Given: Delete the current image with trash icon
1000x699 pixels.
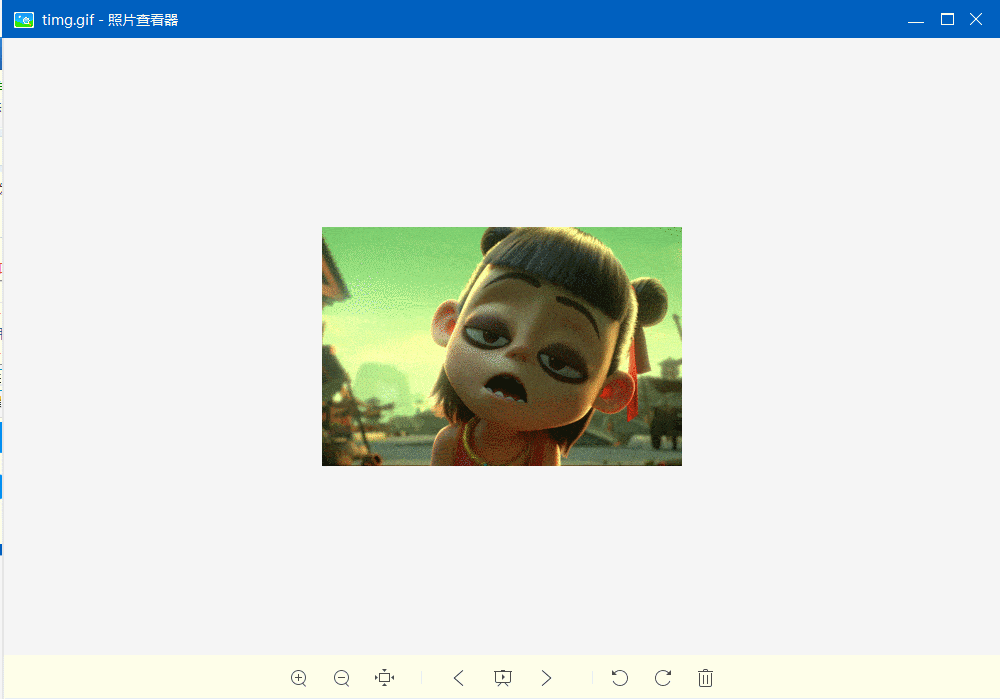Looking at the screenshot, I should click(x=706, y=678).
